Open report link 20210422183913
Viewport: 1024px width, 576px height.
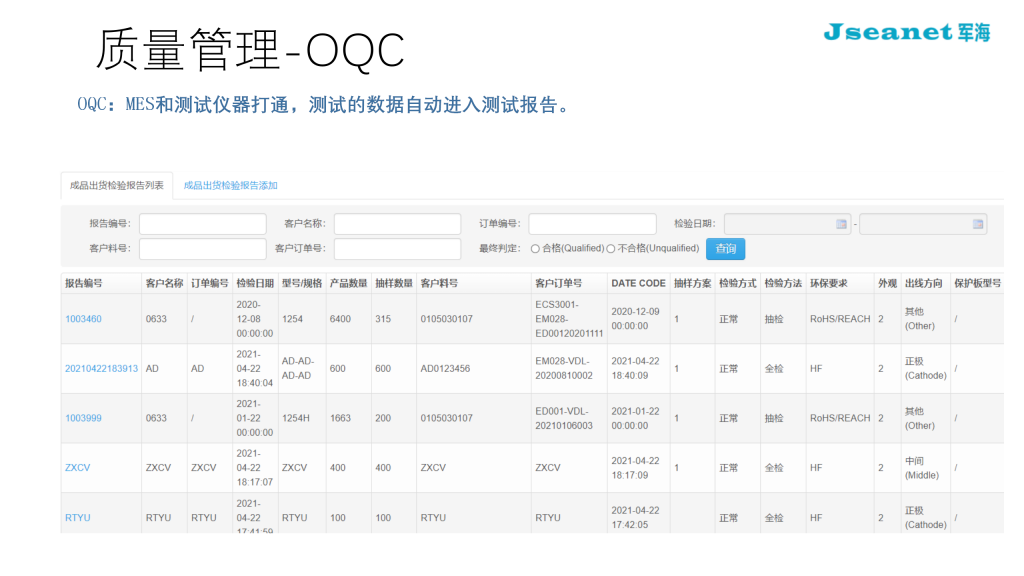(101, 368)
